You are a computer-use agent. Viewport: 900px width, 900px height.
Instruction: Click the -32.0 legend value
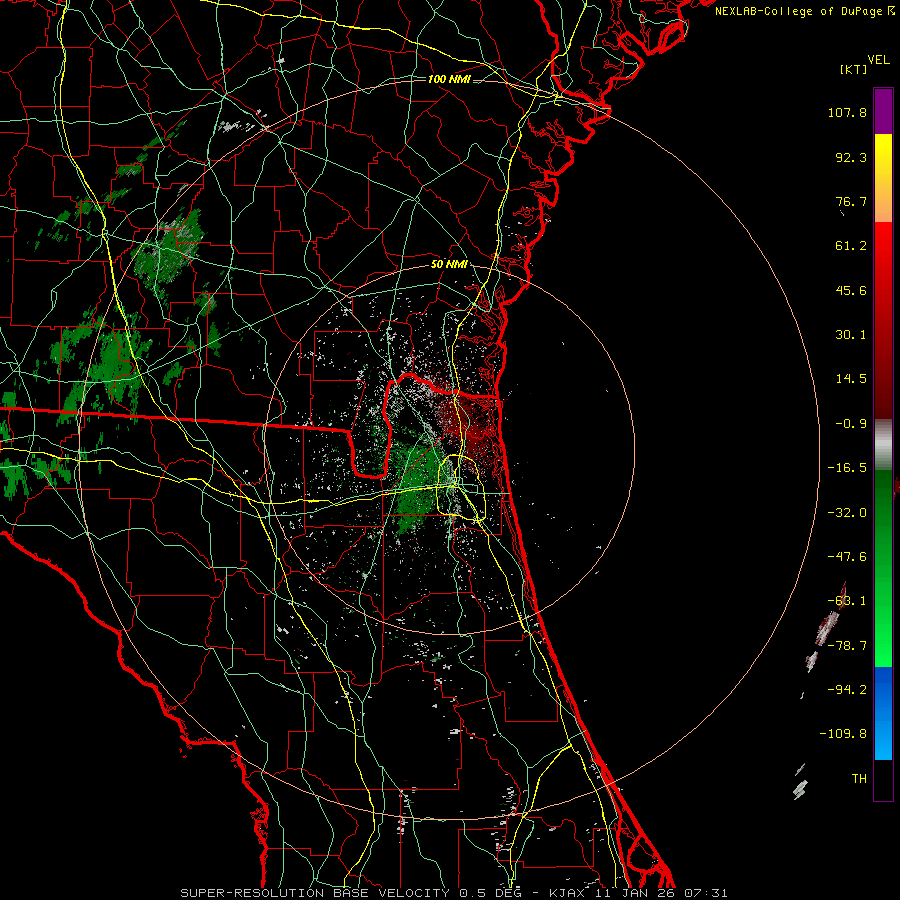847,513
